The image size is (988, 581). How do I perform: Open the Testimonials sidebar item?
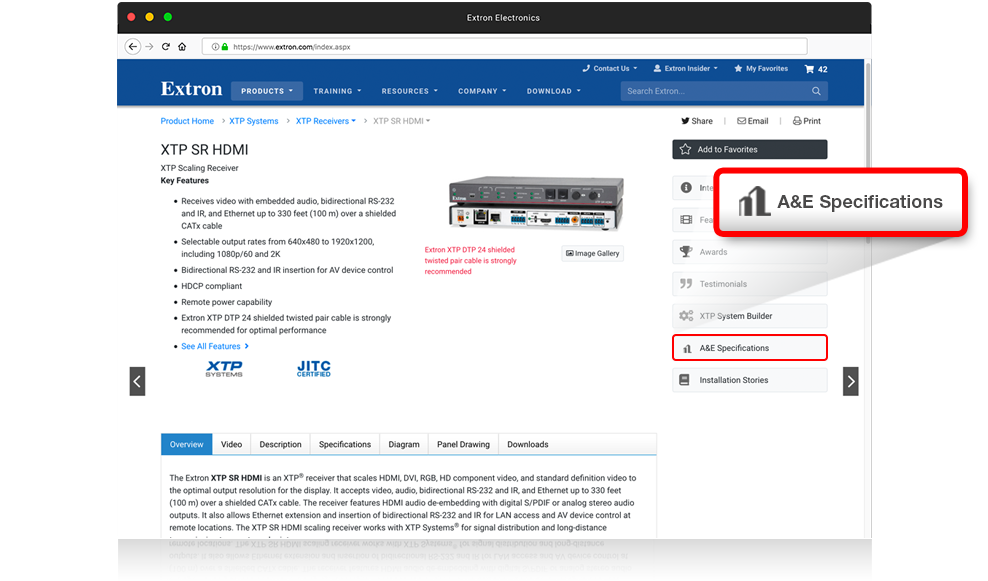[x=749, y=284]
